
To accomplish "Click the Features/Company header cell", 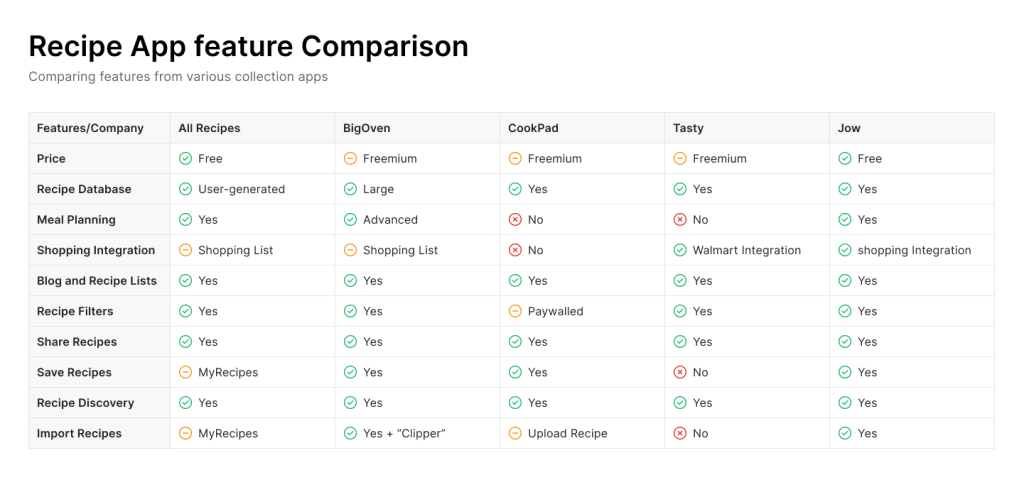I will click(x=99, y=128).
